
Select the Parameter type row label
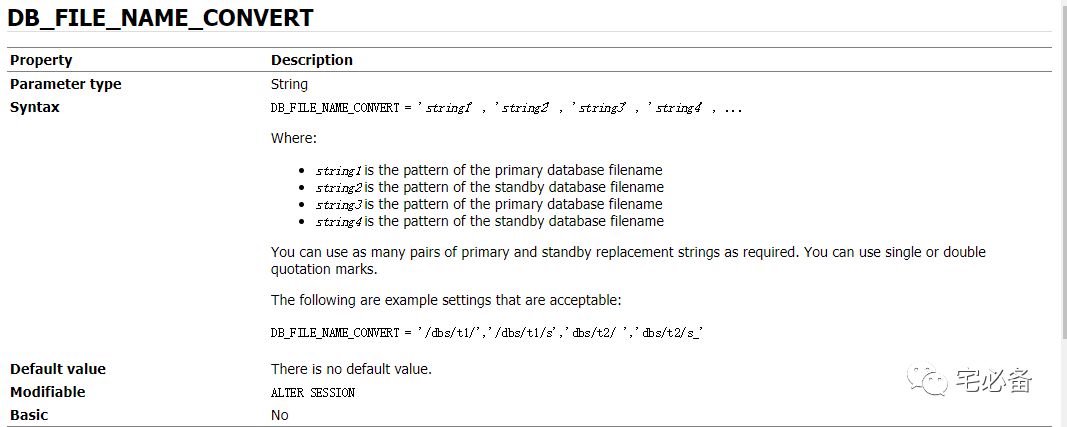(x=65, y=84)
